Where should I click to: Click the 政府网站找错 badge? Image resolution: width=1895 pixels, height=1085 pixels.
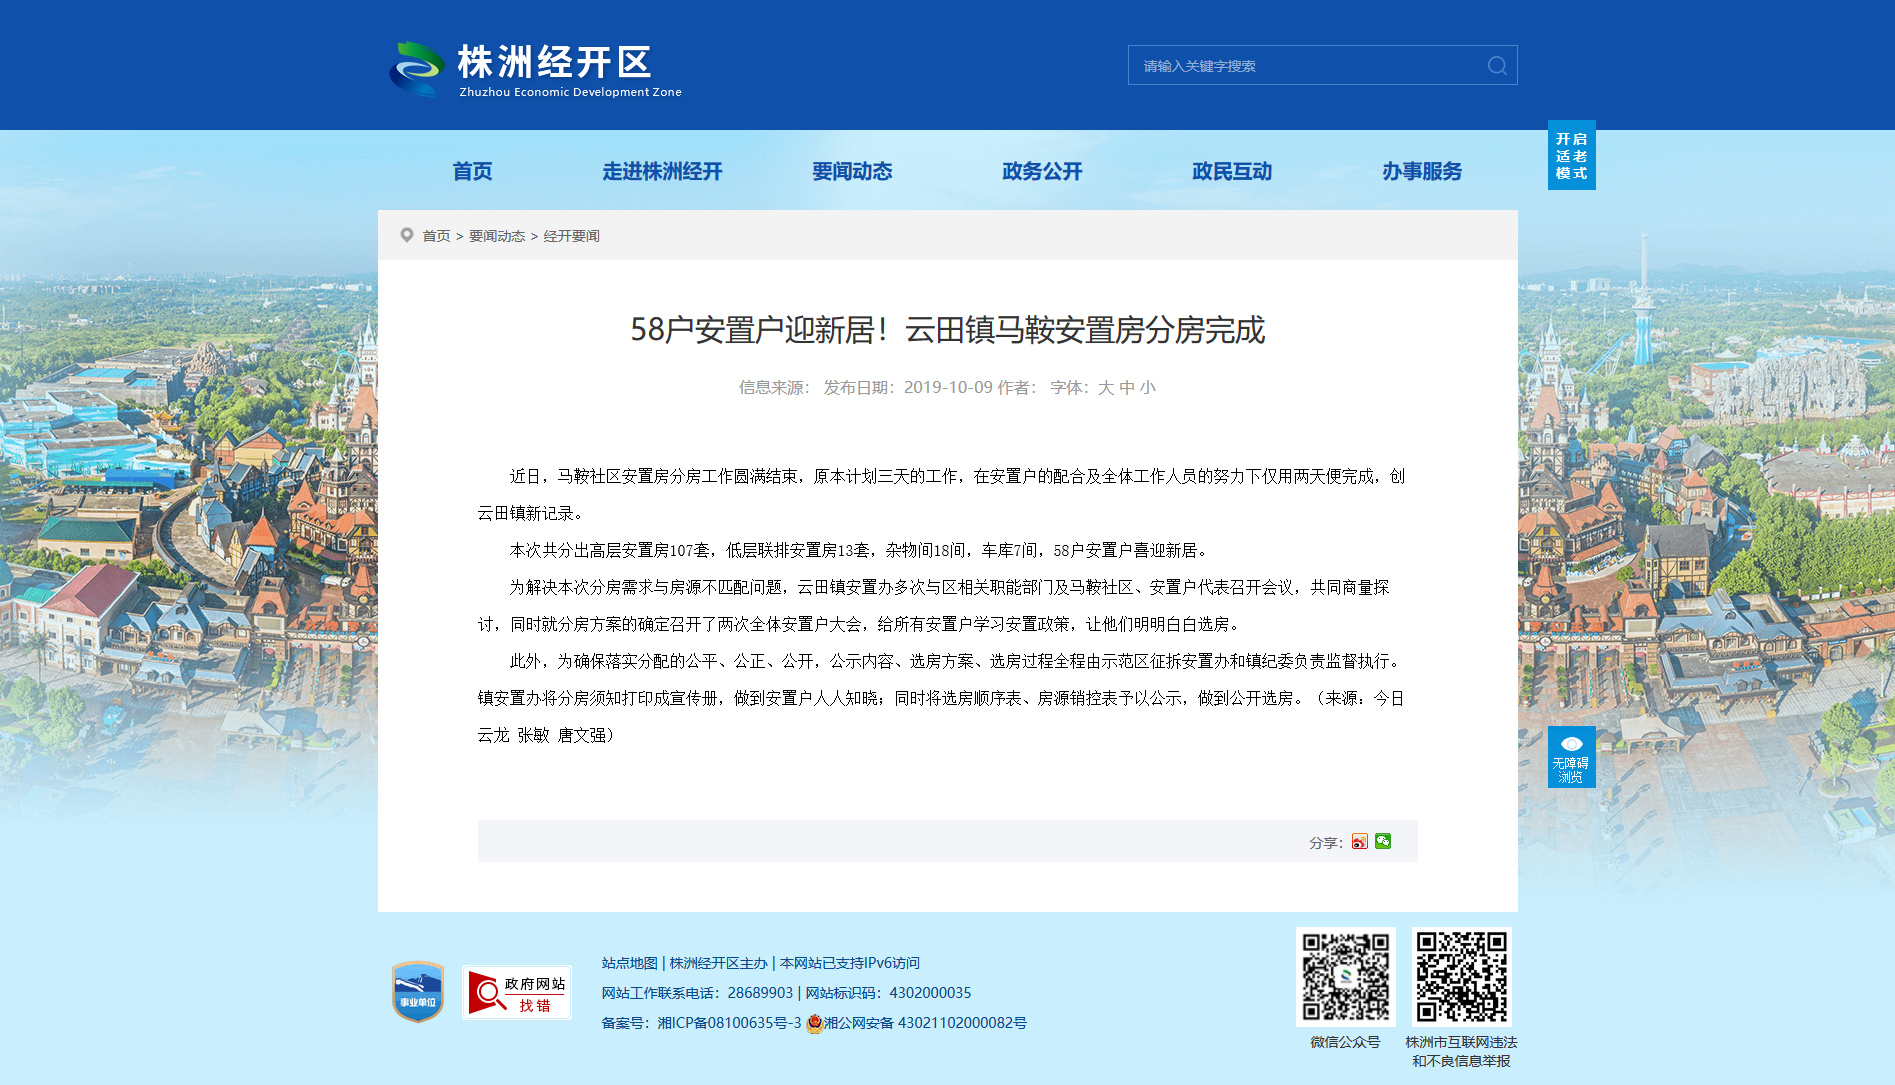click(517, 992)
